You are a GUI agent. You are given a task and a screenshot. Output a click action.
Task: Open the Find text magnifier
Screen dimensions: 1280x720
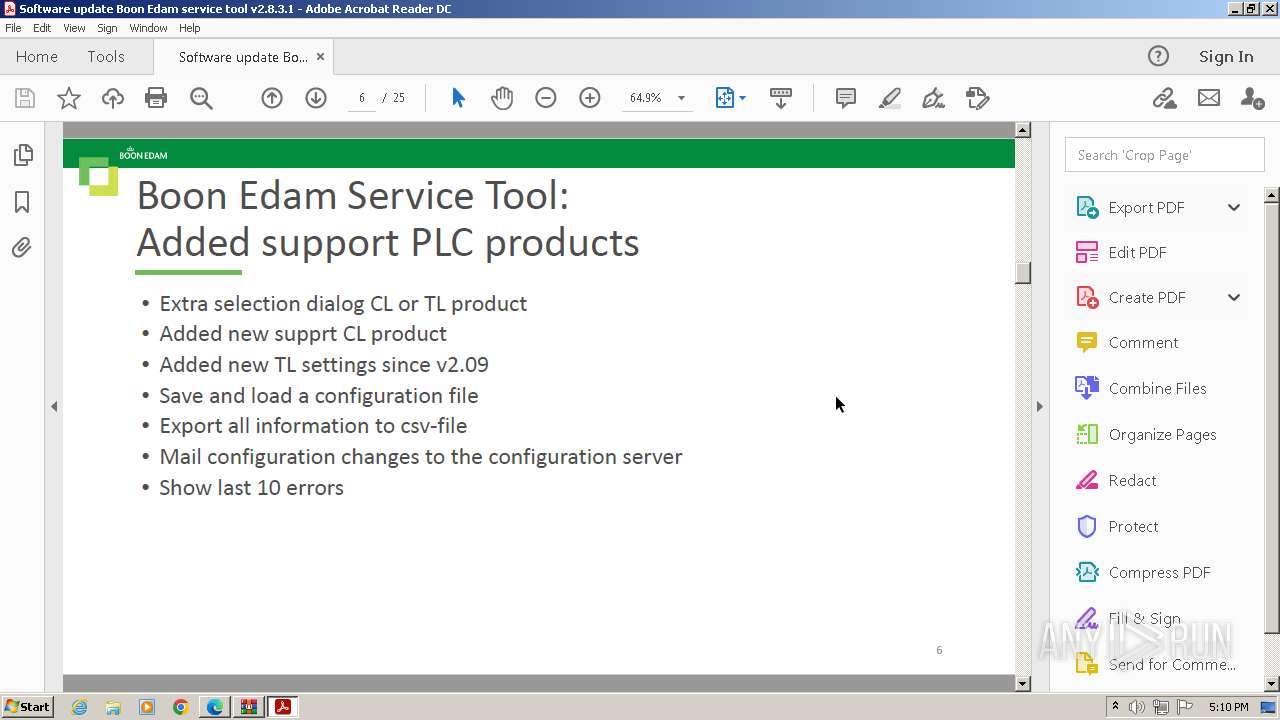click(201, 98)
